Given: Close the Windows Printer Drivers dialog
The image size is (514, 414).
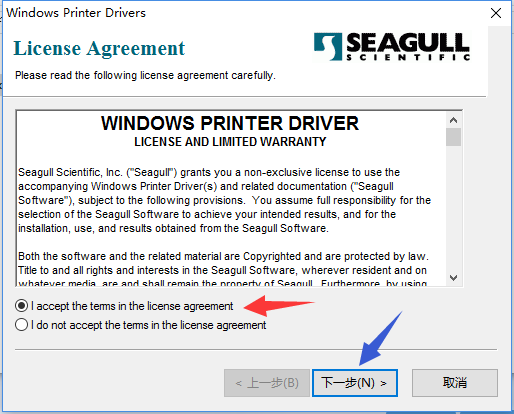Looking at the screenshot, I should [496, 13].
